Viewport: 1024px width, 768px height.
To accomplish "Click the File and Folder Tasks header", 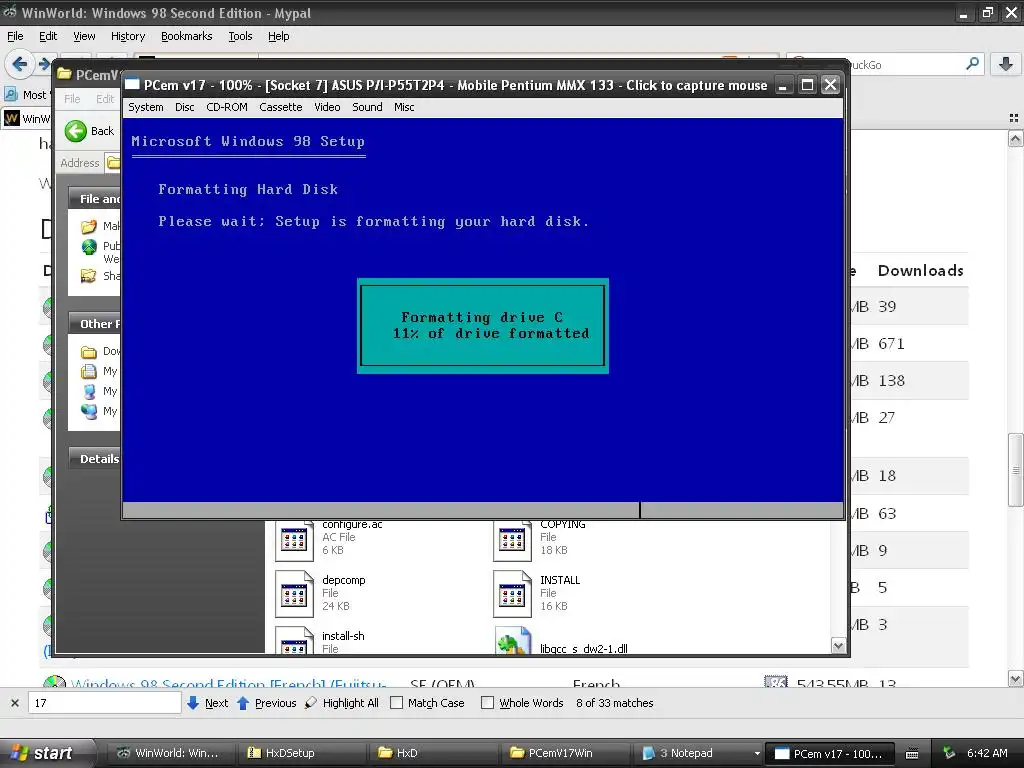I will [95, 199].
